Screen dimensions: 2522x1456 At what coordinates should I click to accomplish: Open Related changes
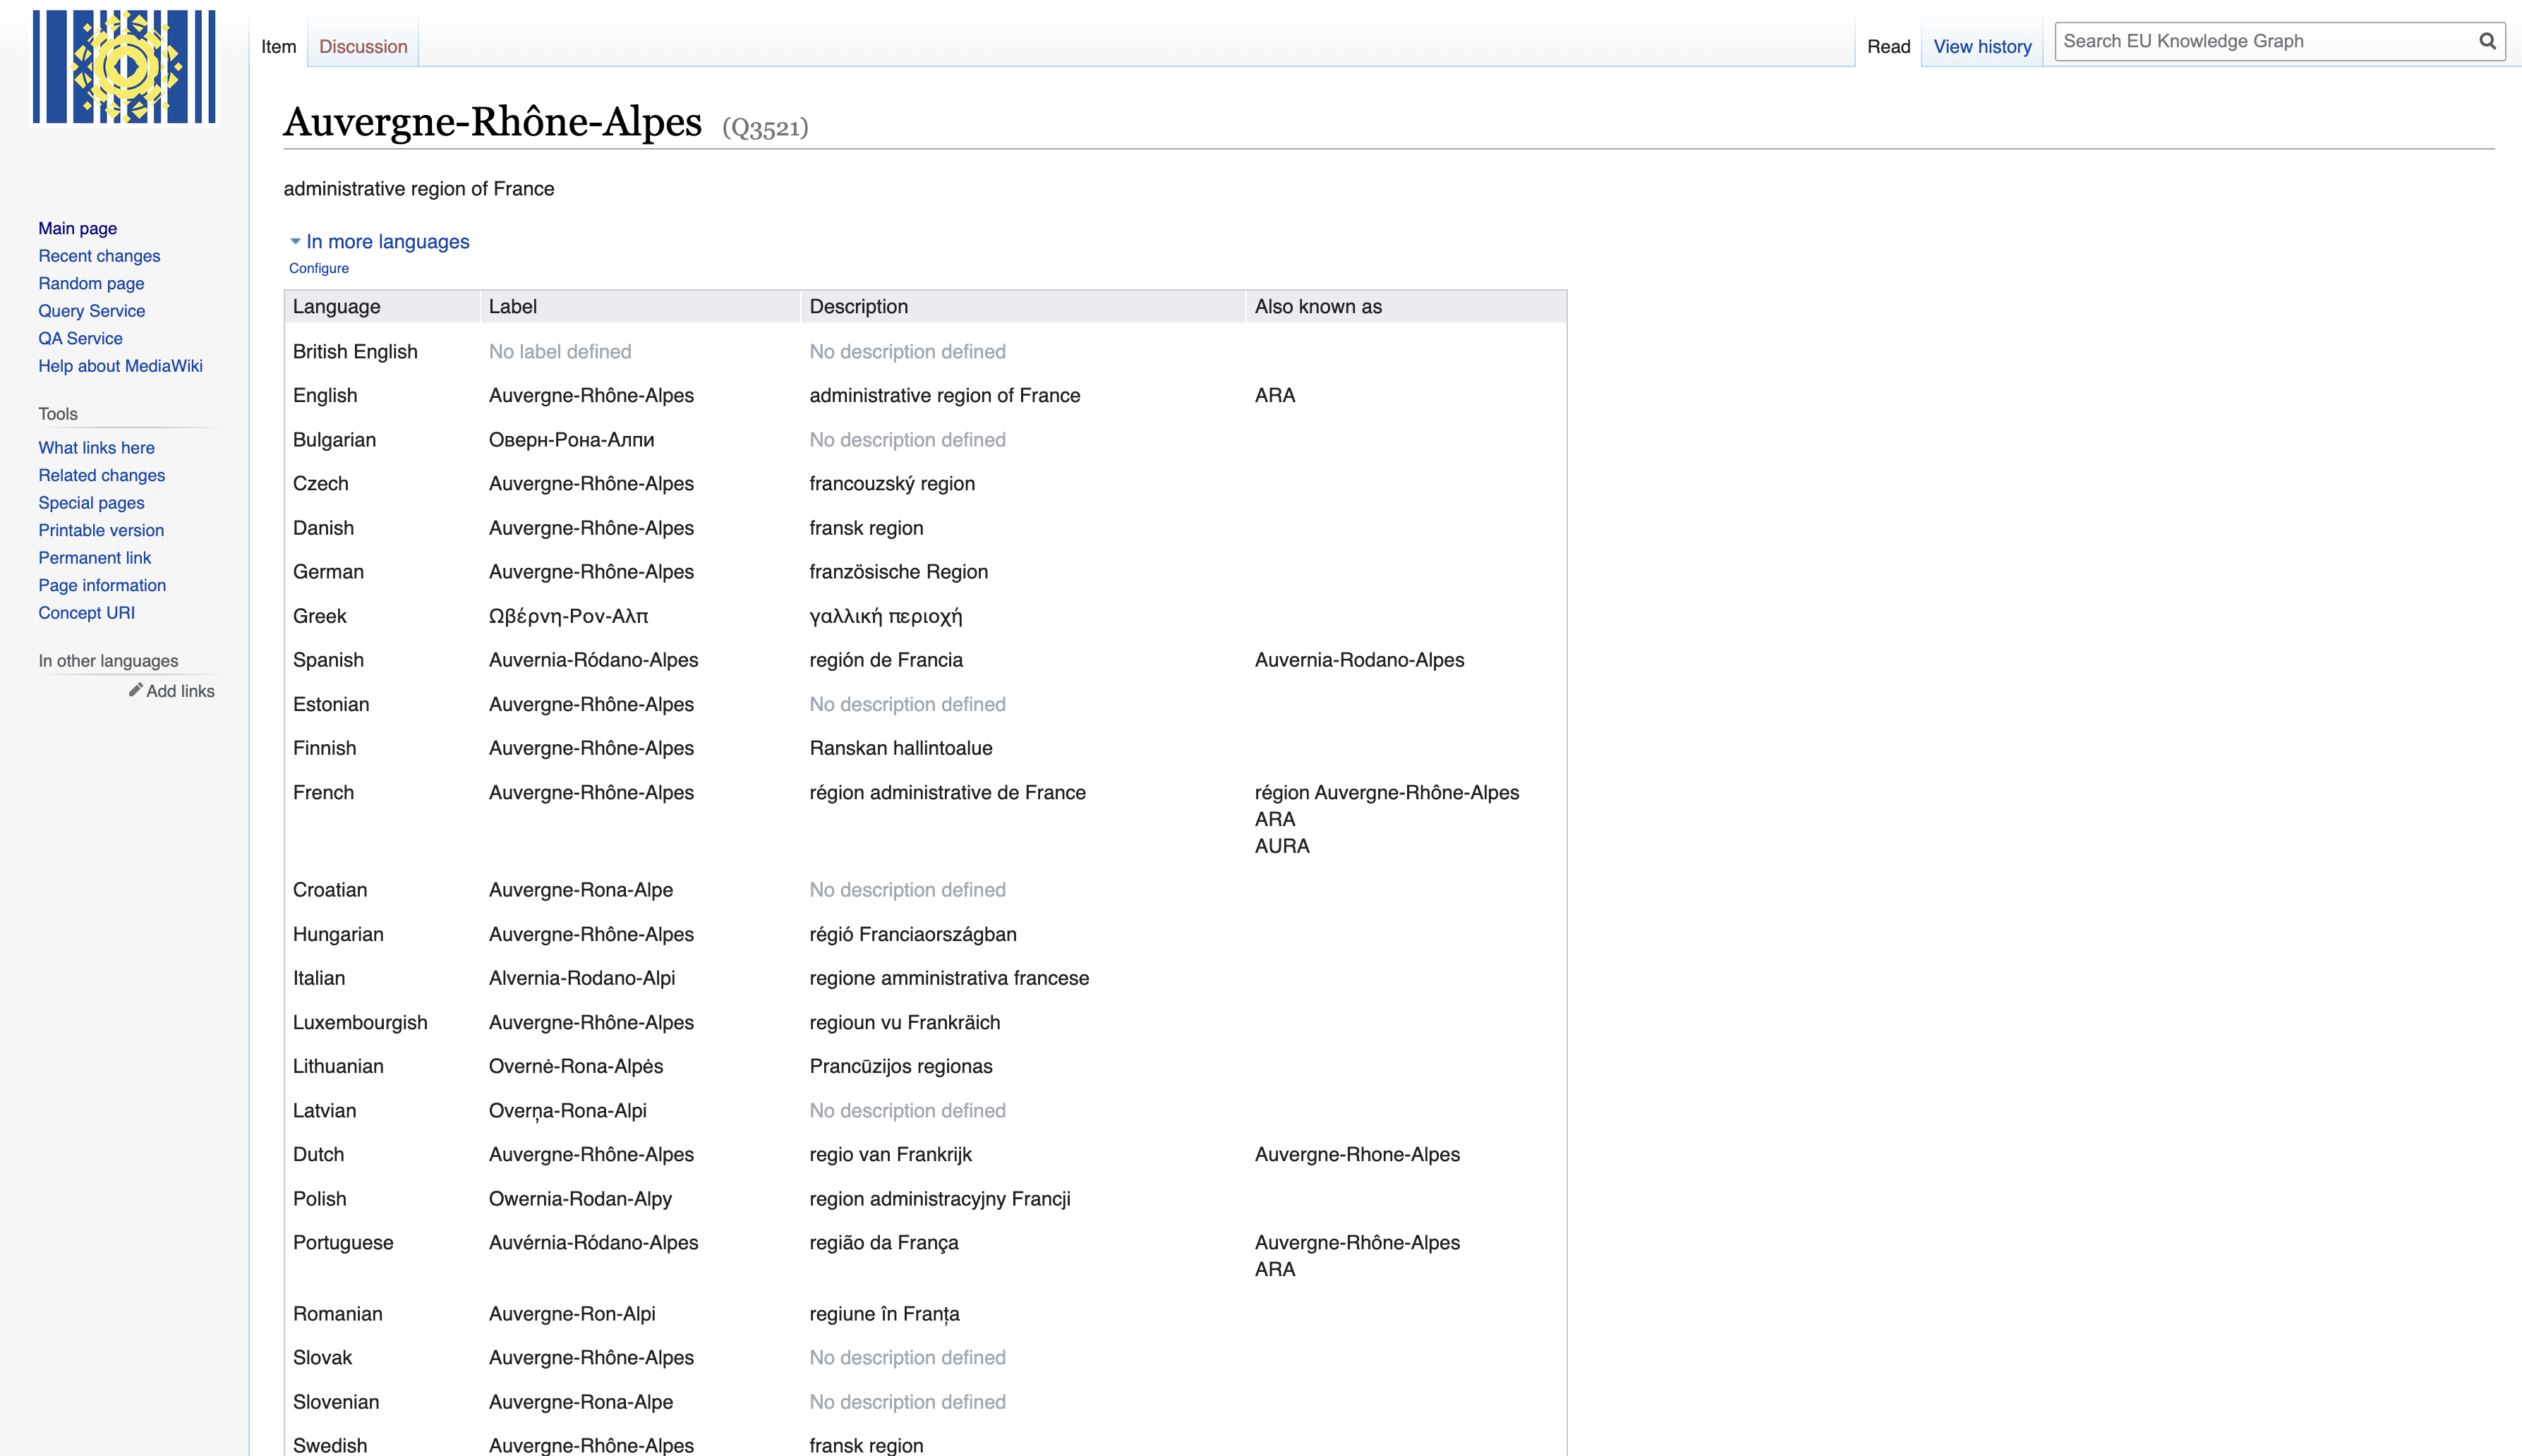point(102,475)
